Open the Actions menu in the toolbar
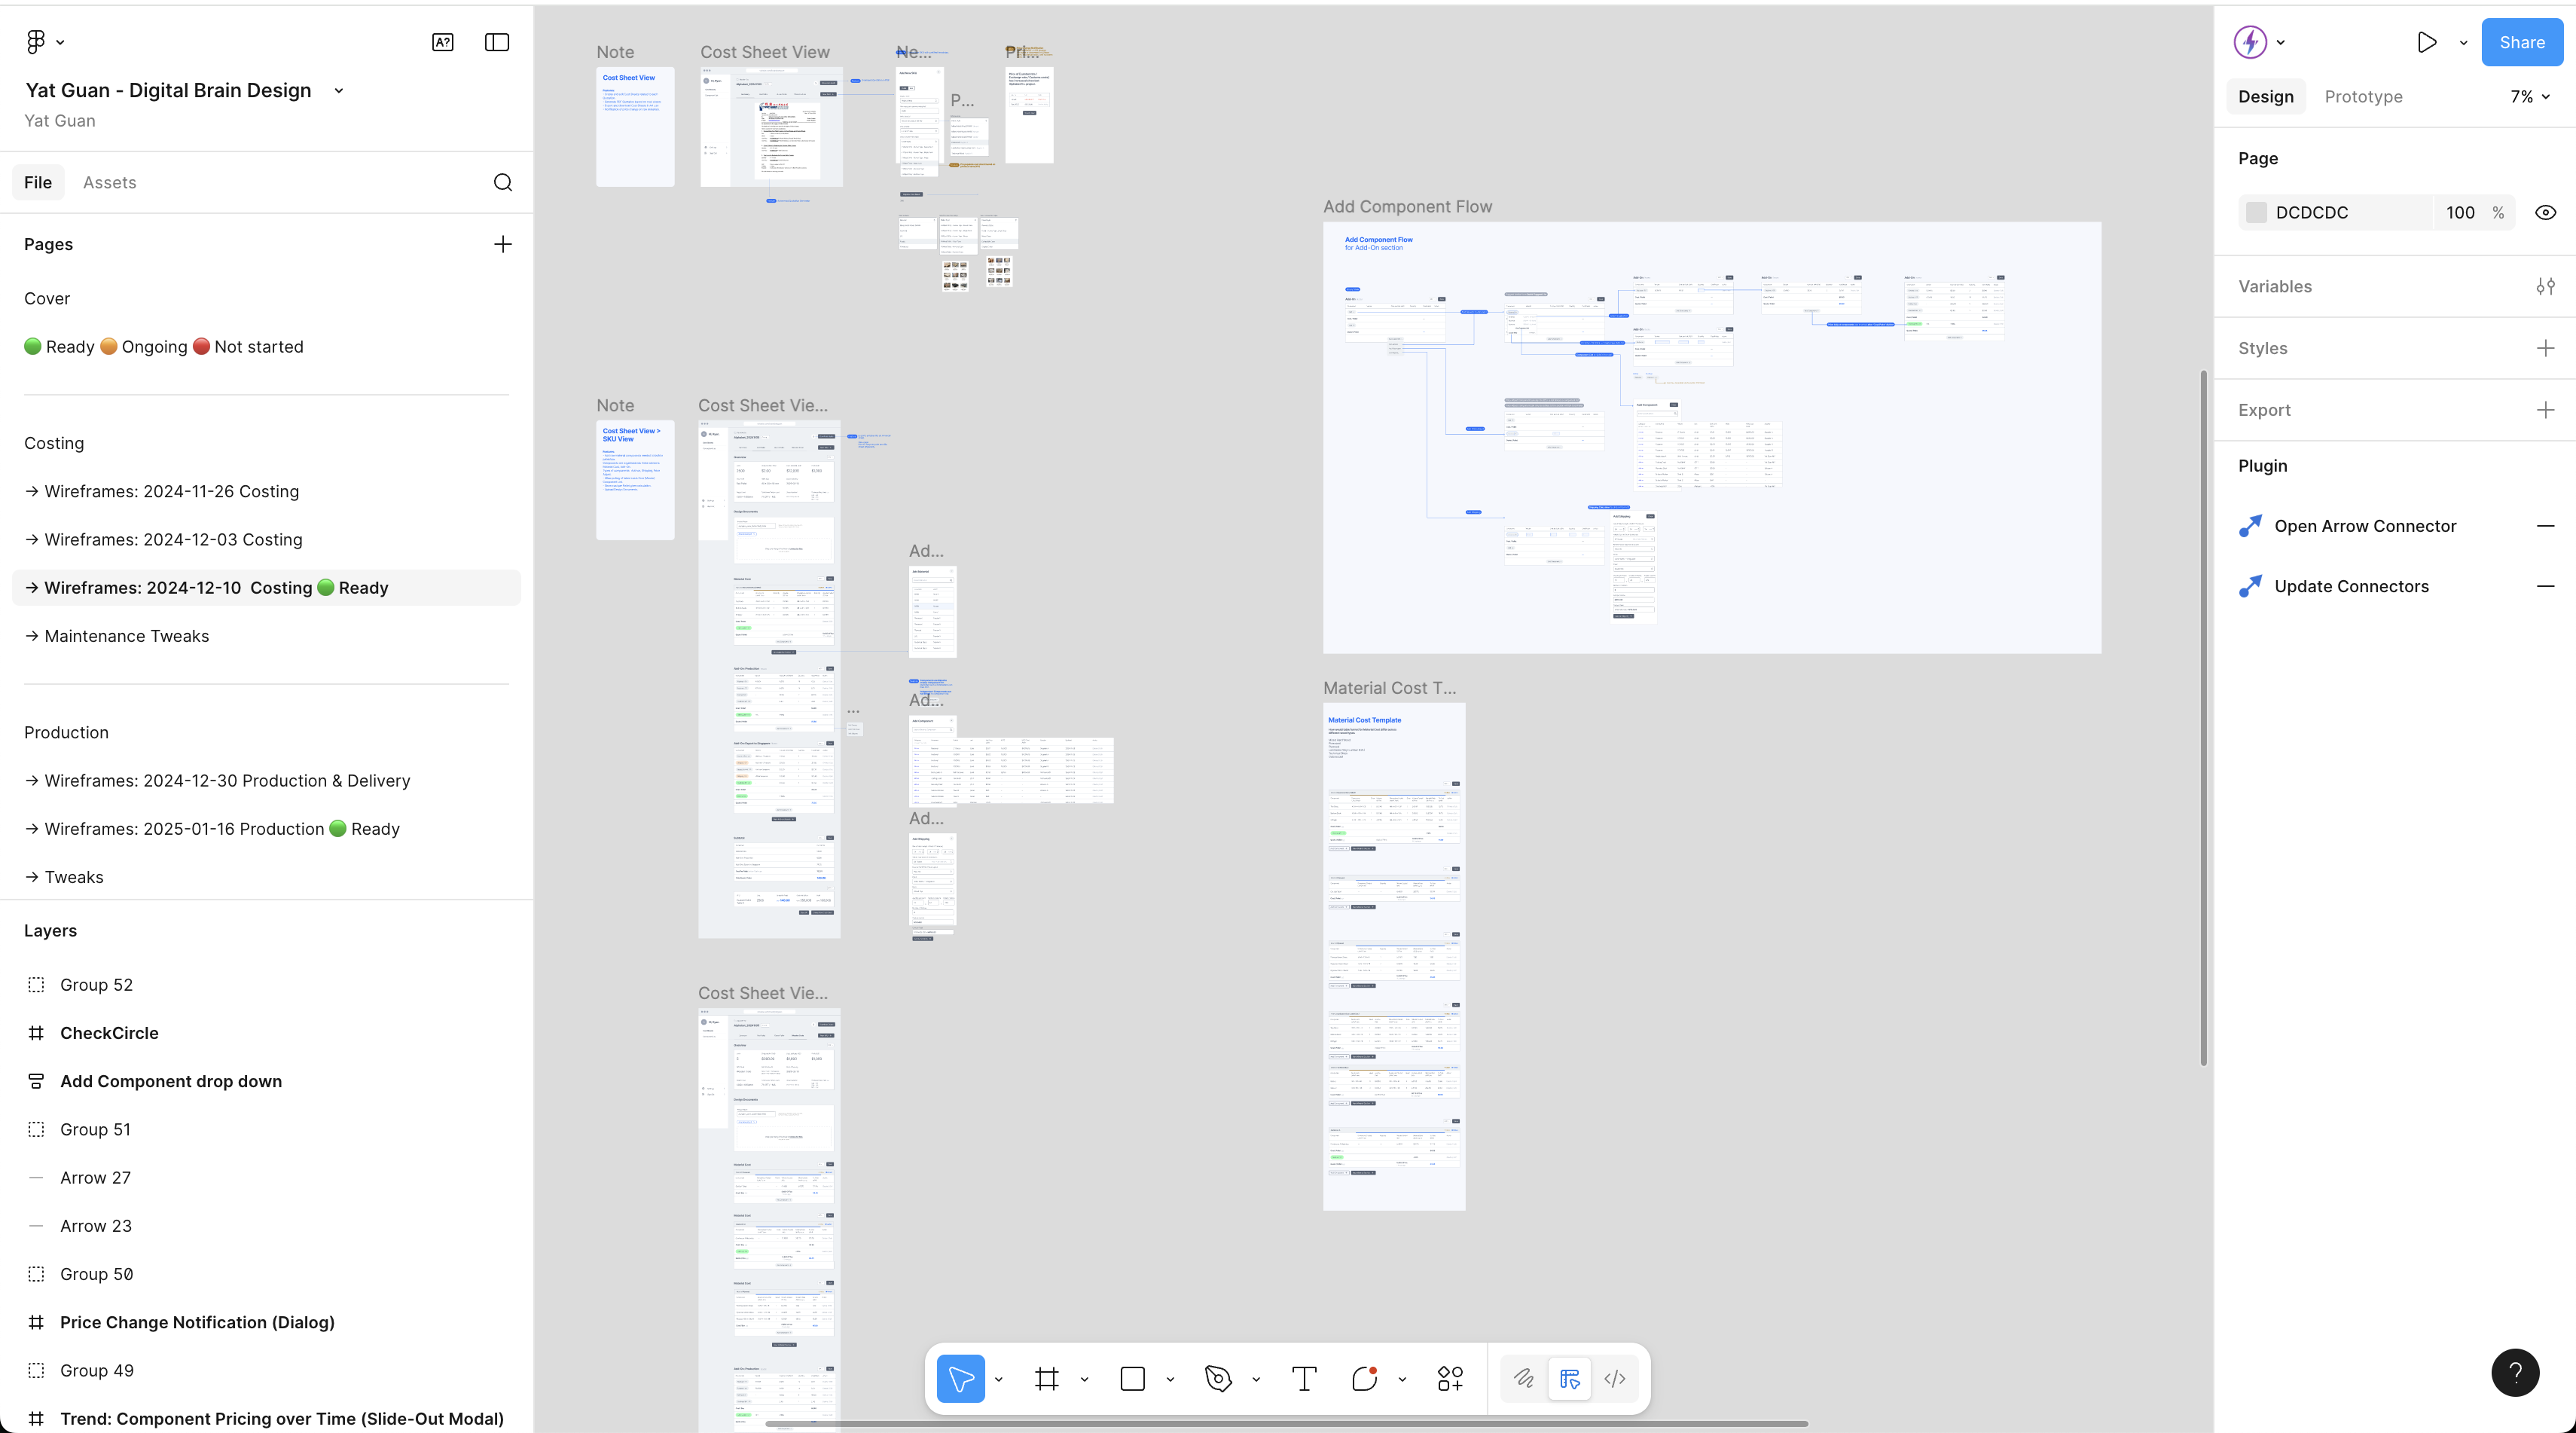Screen dimensions: 2576x1433 coord(1449,1378)
